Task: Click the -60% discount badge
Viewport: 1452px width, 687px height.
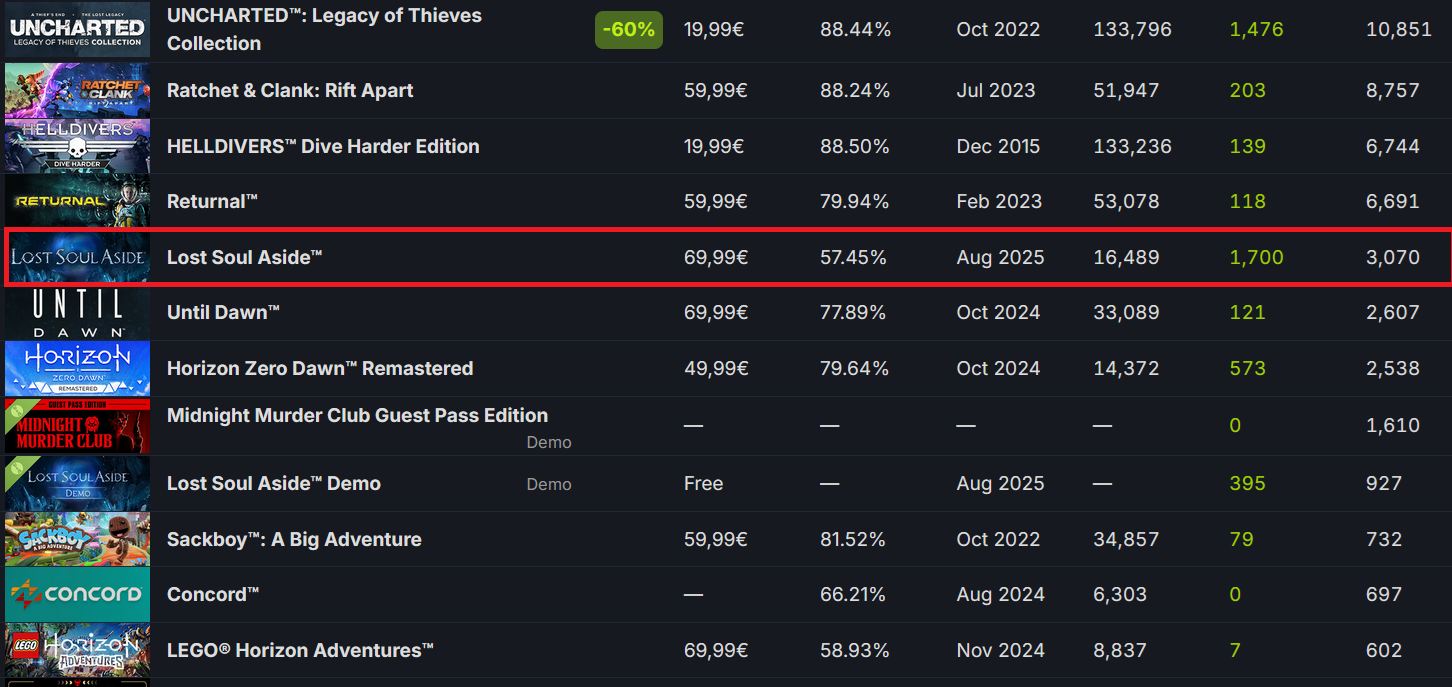Action: [x=629, y=30]
